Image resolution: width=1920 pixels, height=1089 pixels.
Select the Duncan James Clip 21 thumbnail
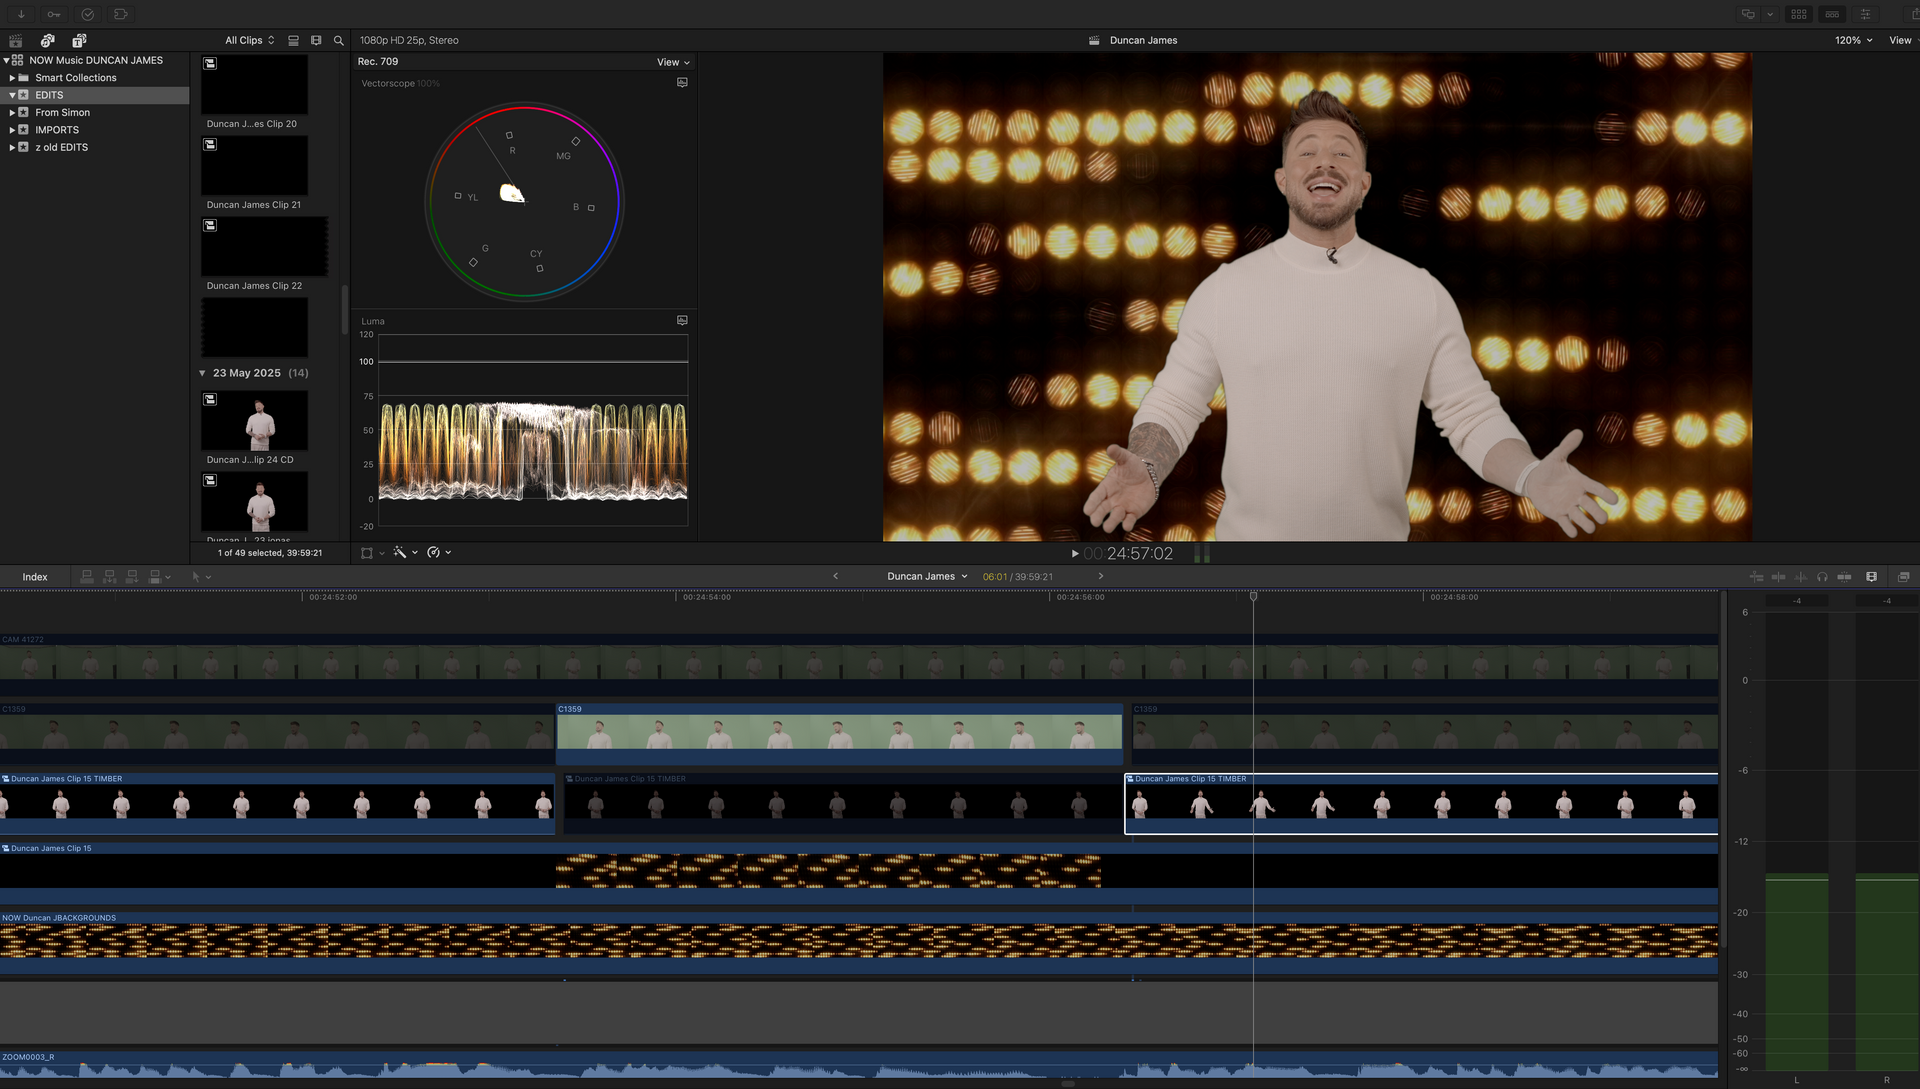point(254,166)
